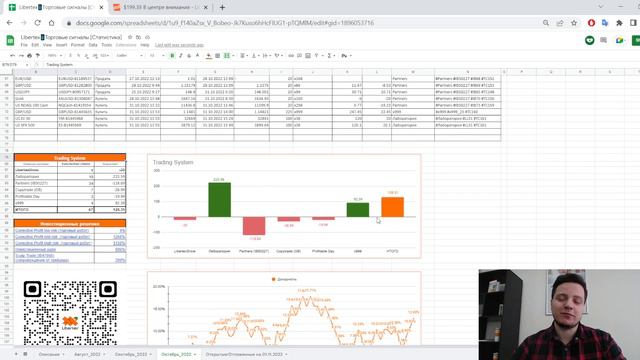Image resolution: width=640 pixels, height=360 pixels.
Task: Switch to the Сентябрь_2022 sheet tab
Action: tap(131, 354)
